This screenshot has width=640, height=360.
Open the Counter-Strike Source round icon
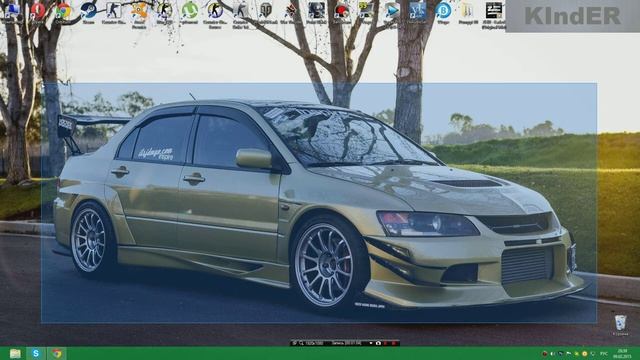pos(215,10)
